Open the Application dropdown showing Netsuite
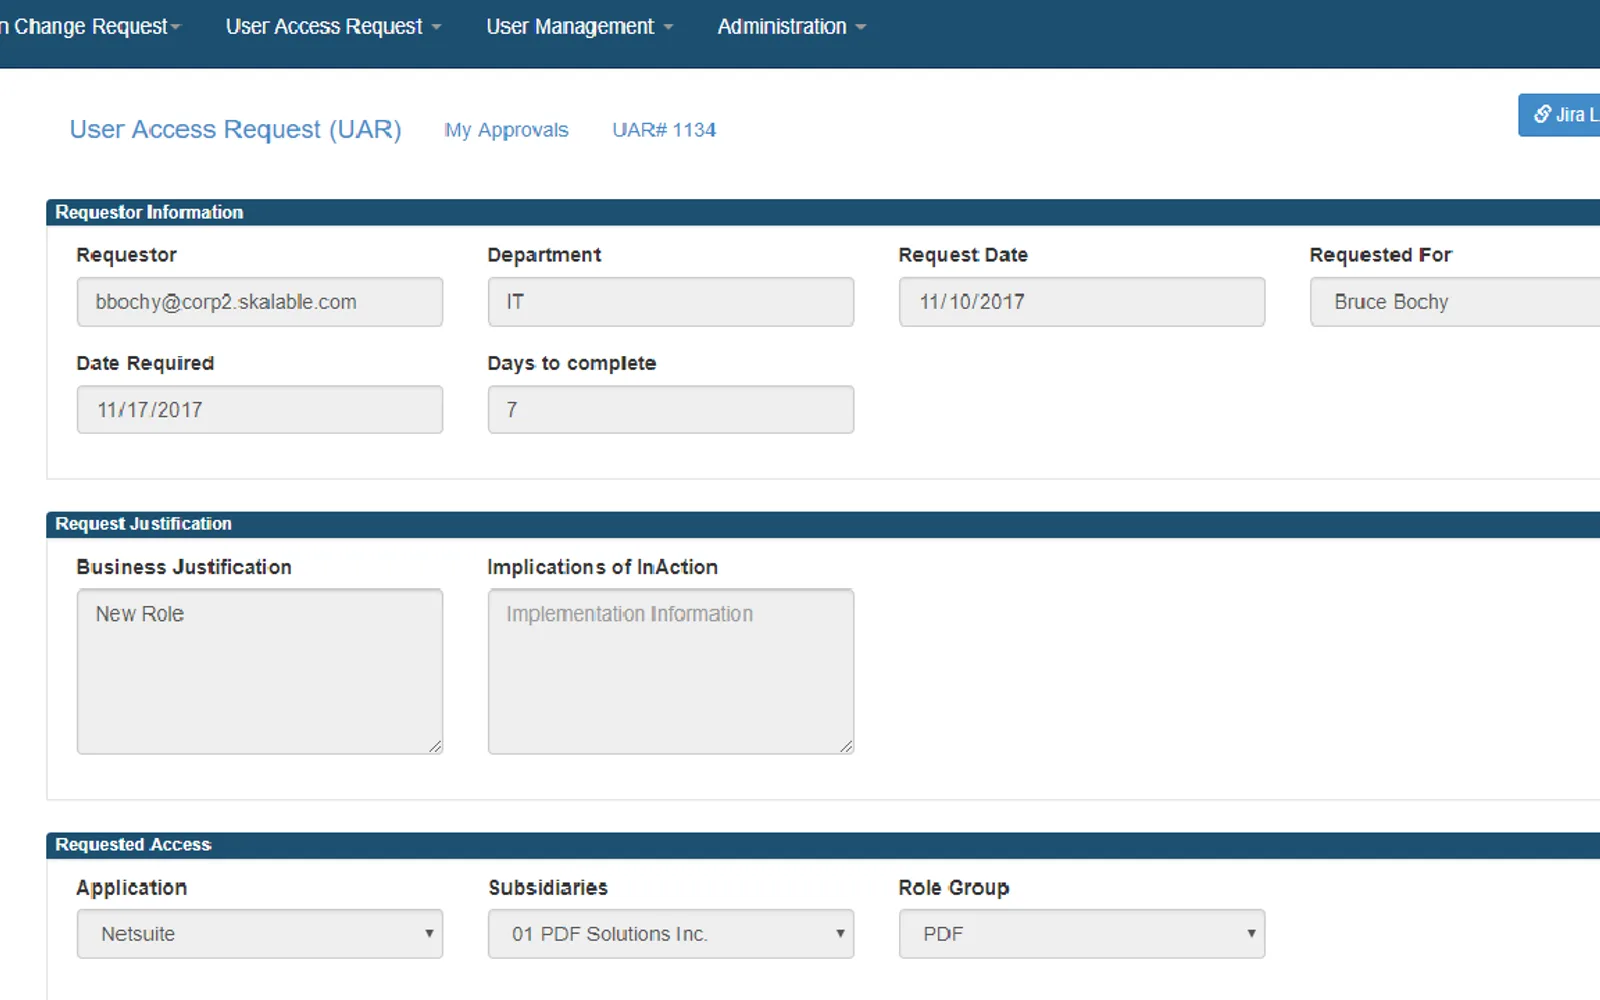 pos(260,934)
